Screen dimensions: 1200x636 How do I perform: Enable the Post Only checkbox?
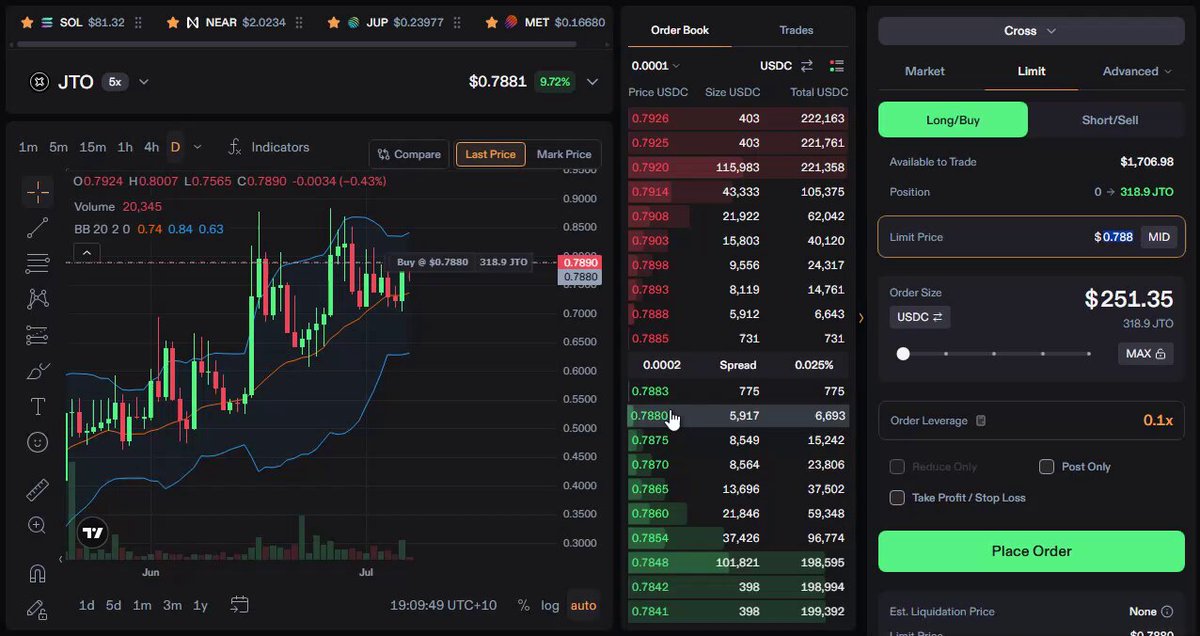coord(1047,467)
